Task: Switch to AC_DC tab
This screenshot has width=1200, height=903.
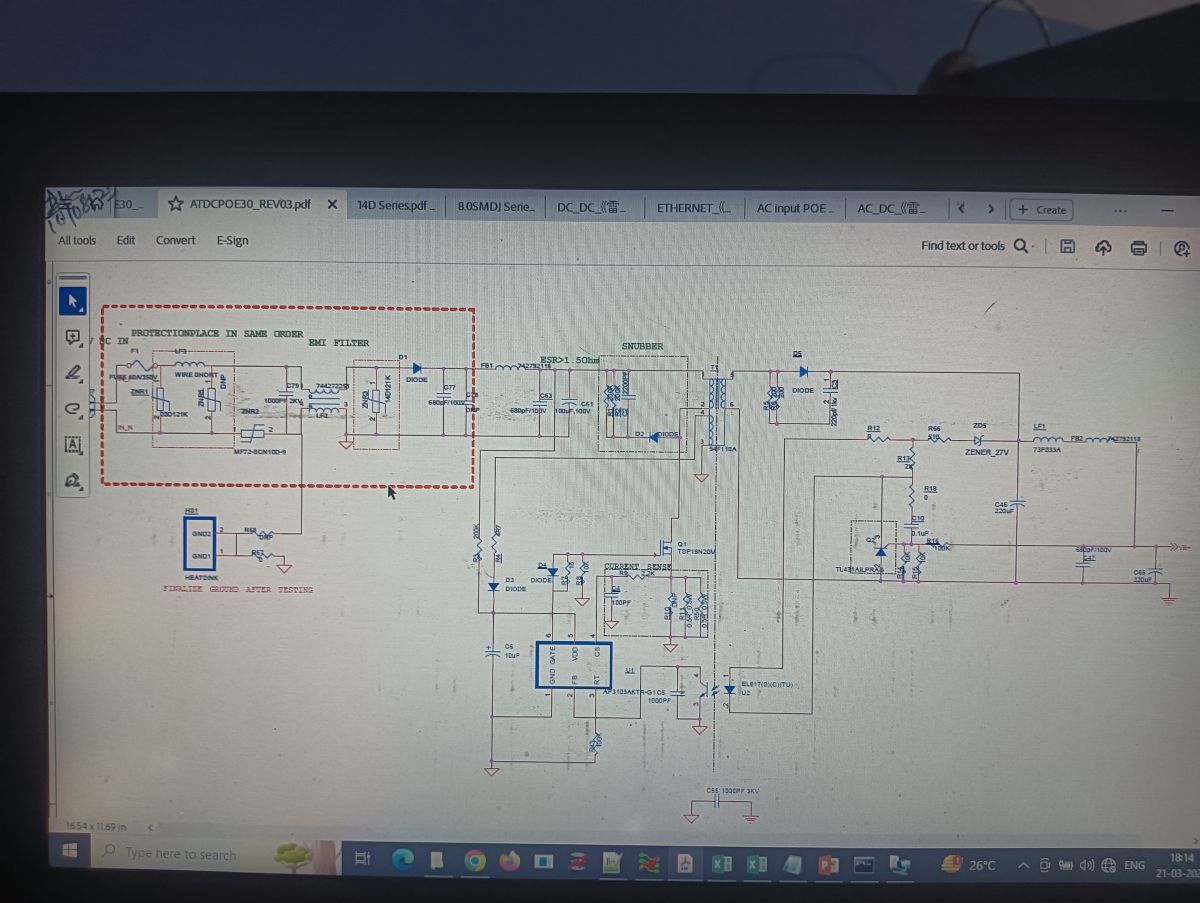Action: (893, 208)
